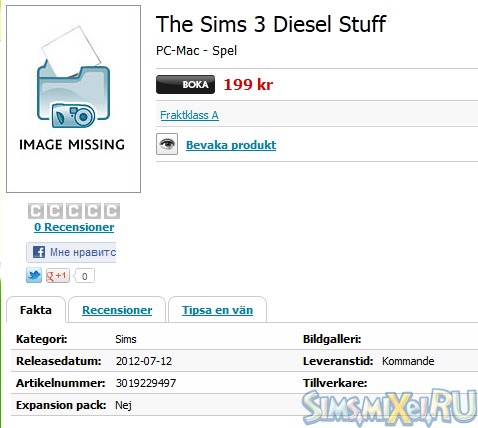Click the product title The Sims 3 Diesel Stuff
The width and height of the screenshot is (478, 428).
[271, 24]
